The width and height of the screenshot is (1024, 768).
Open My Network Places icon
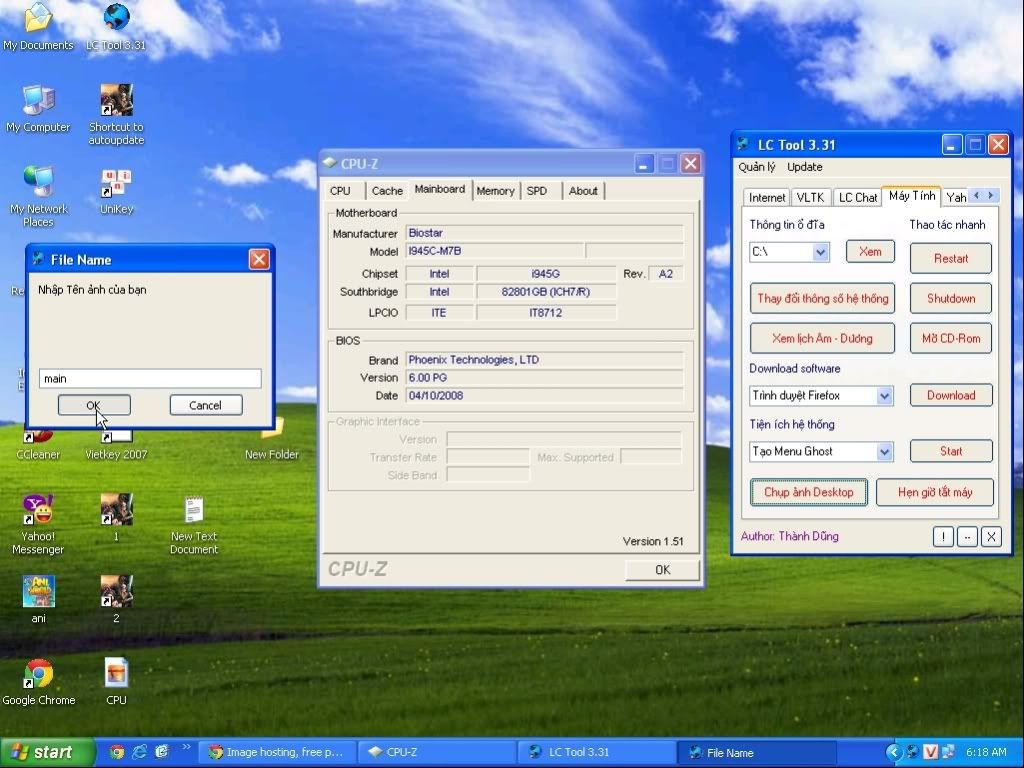pyautogui.click(x=38, y=196)
